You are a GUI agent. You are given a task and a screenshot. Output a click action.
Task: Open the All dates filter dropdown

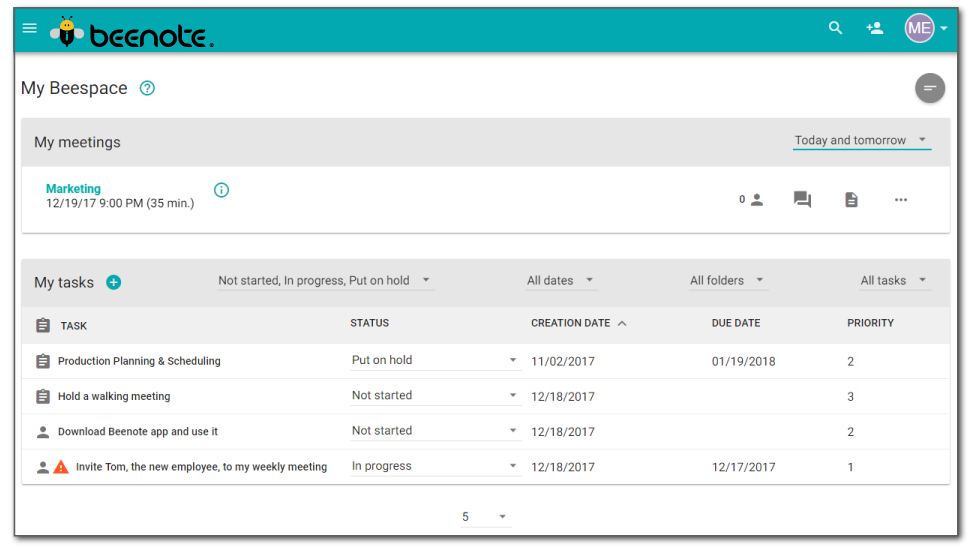pos(561,281)
